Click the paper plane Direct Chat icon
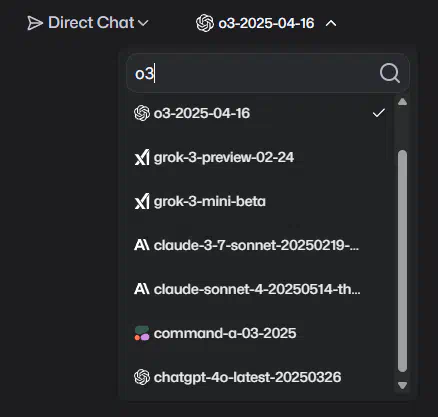Screen dimensions: 438x417 (35, 23)
